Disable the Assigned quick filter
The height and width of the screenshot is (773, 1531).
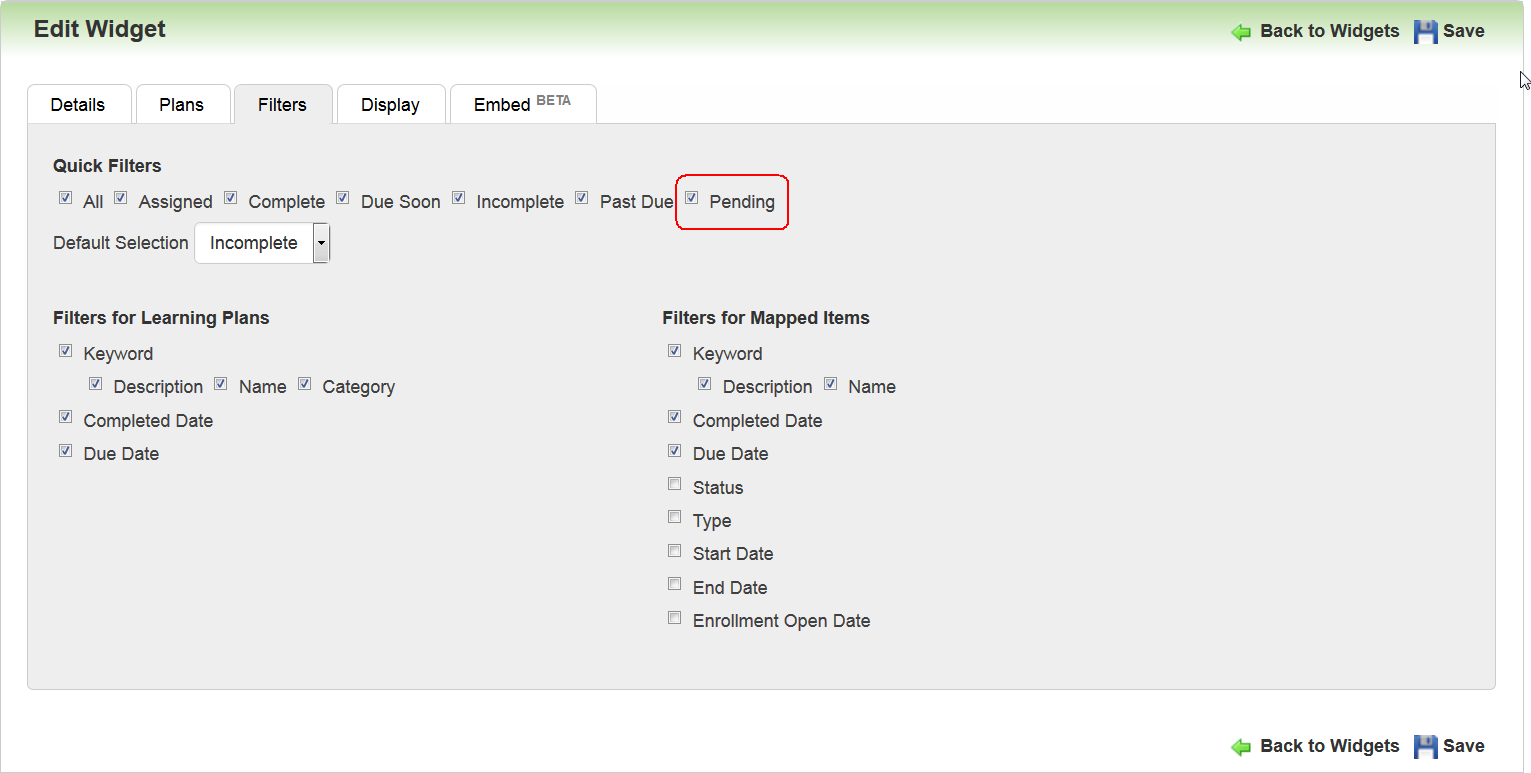[x=121, y=198]
